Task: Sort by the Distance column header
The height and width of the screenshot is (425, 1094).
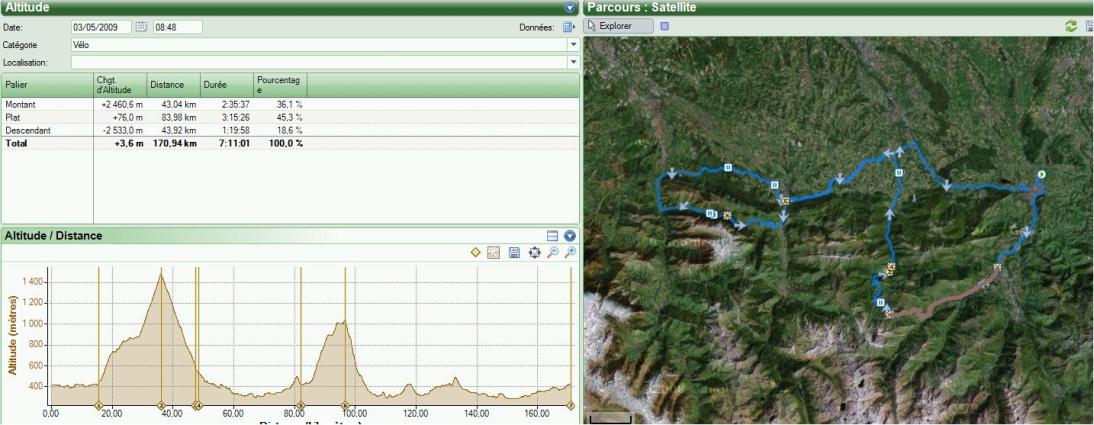Action: click(174, 84)
